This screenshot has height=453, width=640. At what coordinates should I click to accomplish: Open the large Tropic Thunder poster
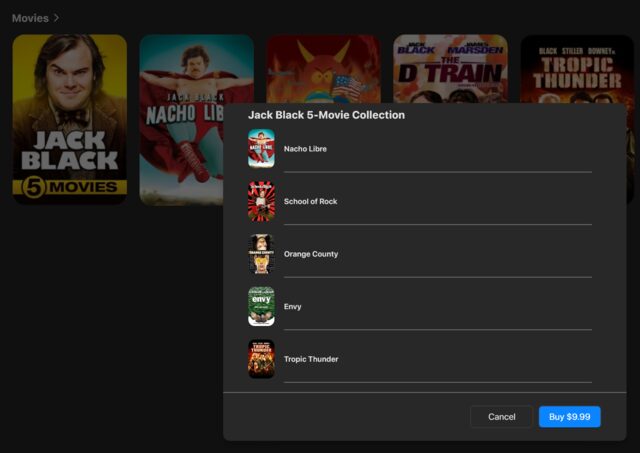coord(577,69)
